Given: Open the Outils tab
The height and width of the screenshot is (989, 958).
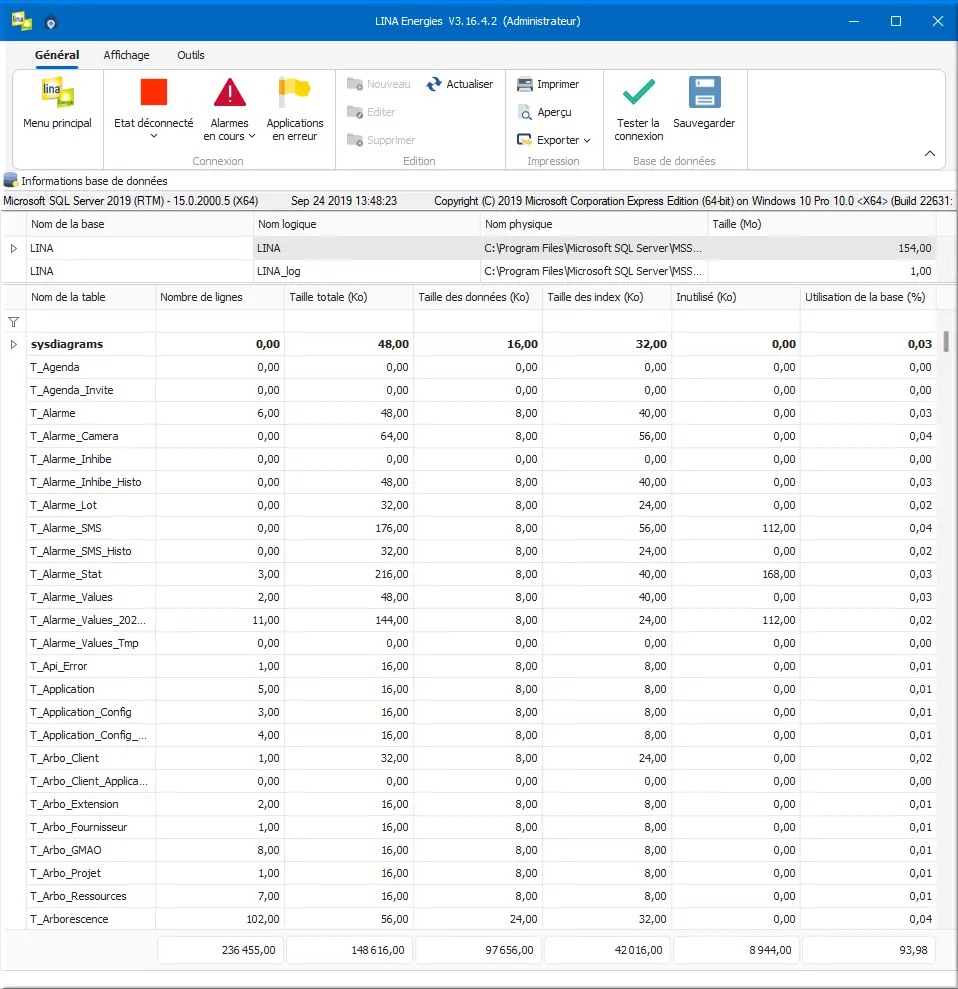Looking at the screenshot, I should pos(190,55).
